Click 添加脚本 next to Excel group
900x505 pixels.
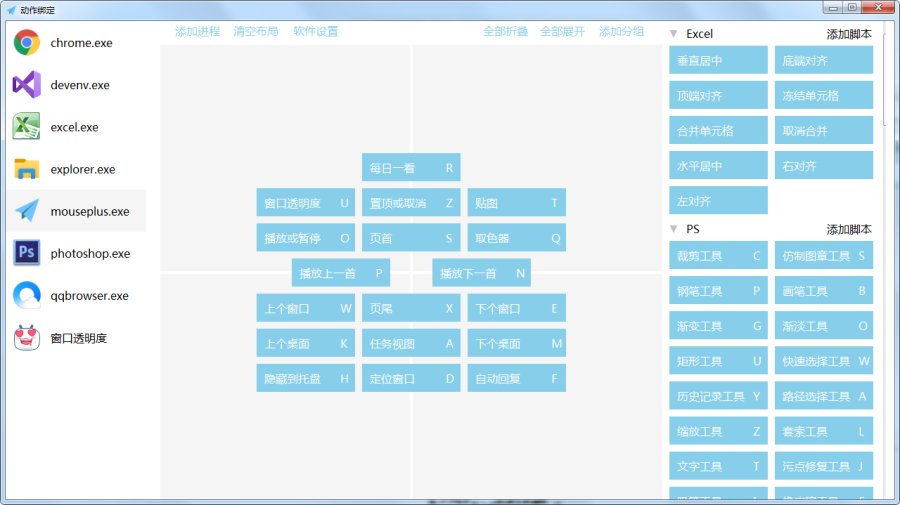[x=849, y=34]
